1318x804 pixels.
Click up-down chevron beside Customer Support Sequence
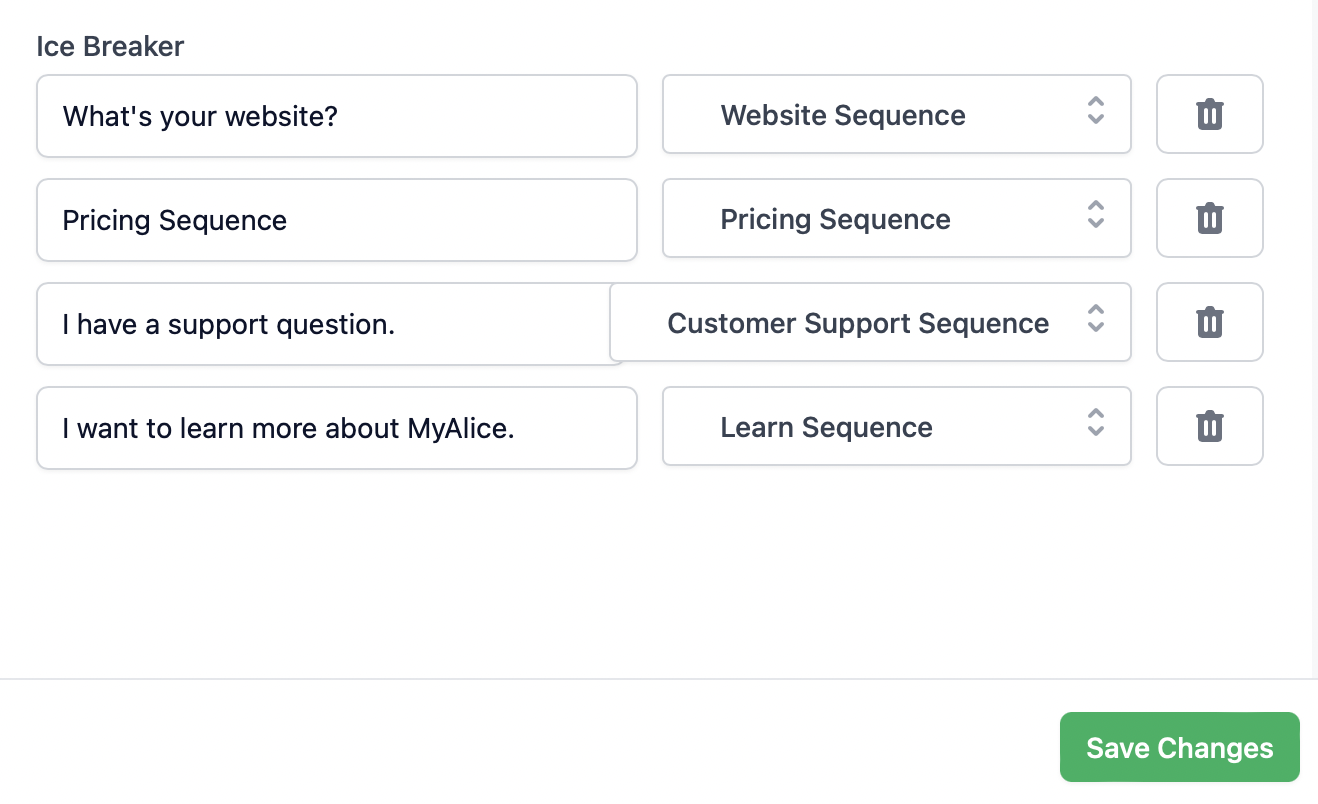[1096, 319]
